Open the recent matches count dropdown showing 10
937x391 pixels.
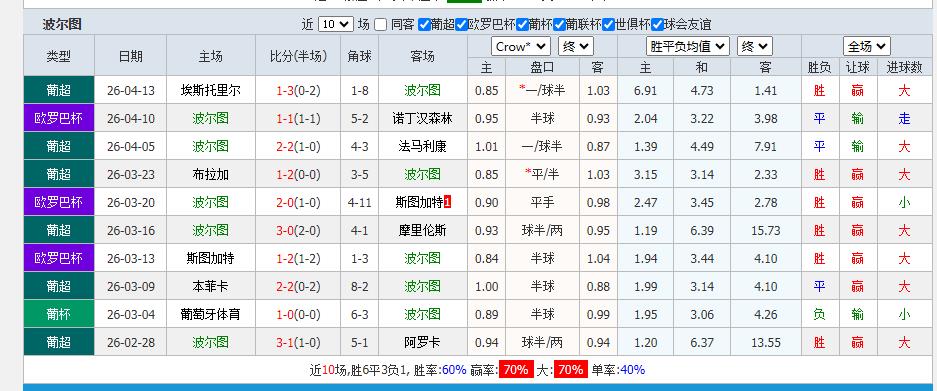pyautogui.click(x=336, y=25)
